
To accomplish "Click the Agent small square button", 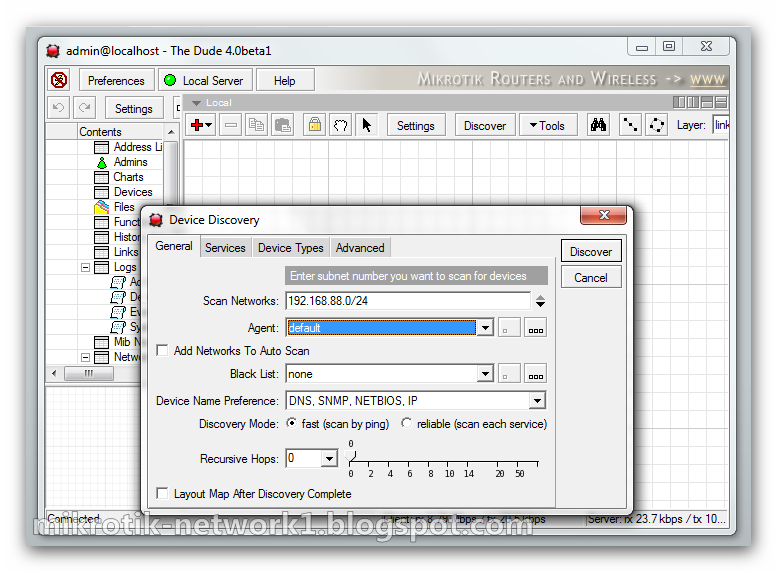I will click(509, 328).
